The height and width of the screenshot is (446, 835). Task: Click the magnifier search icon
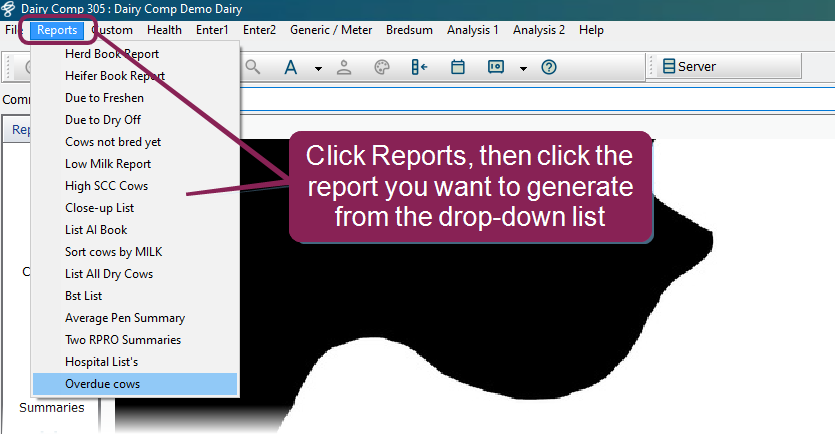253,67
